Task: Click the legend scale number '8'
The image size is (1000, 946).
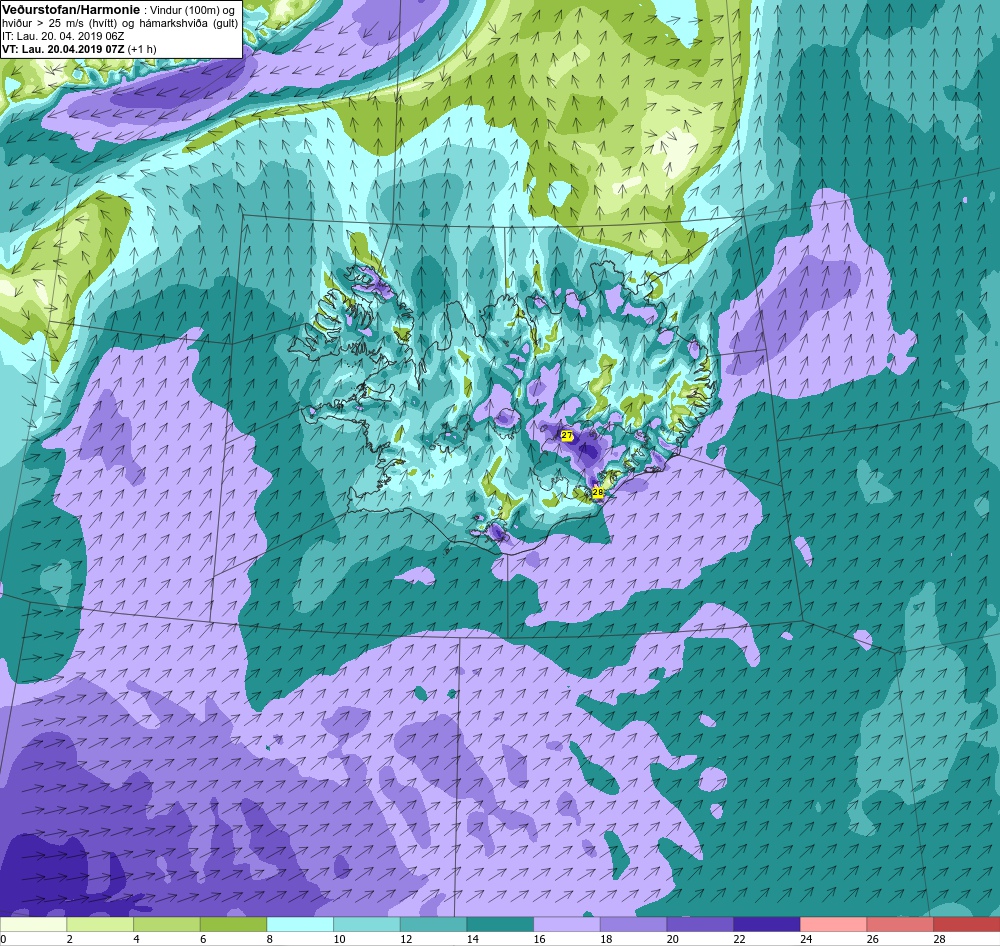Action: pos(270,939)
